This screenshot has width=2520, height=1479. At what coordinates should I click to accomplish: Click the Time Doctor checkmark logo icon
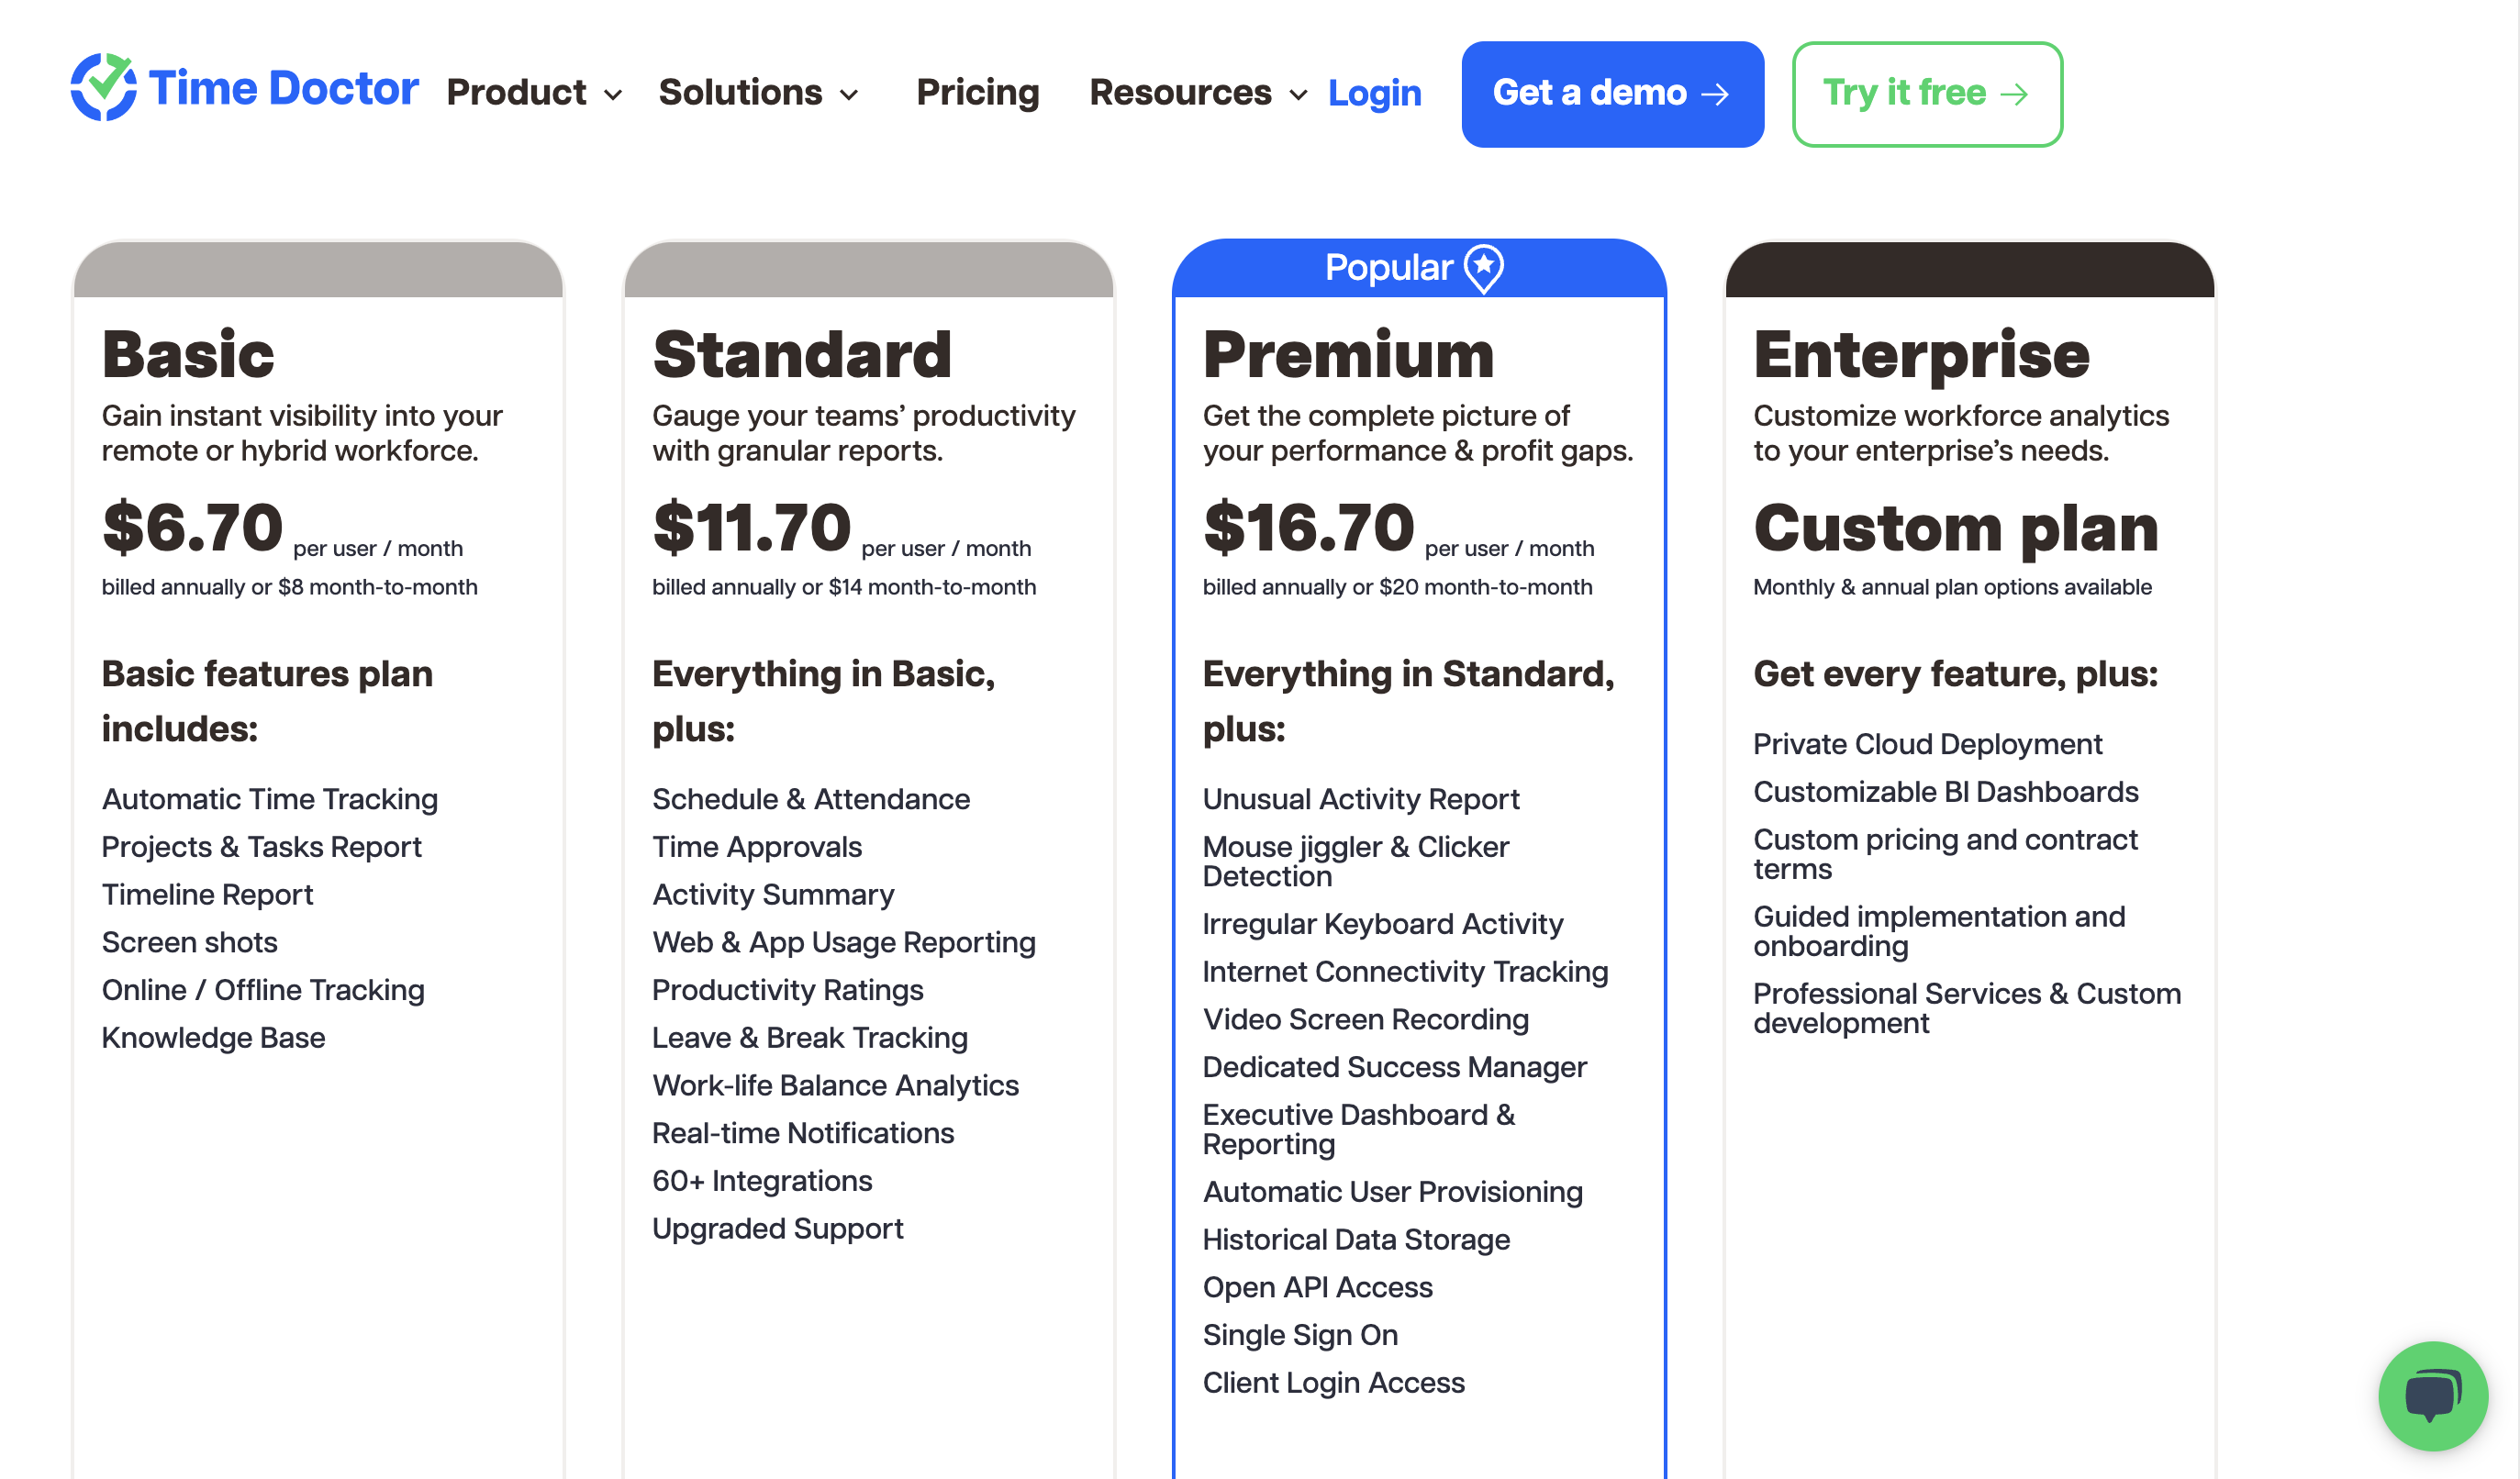(x=103, y=88)
